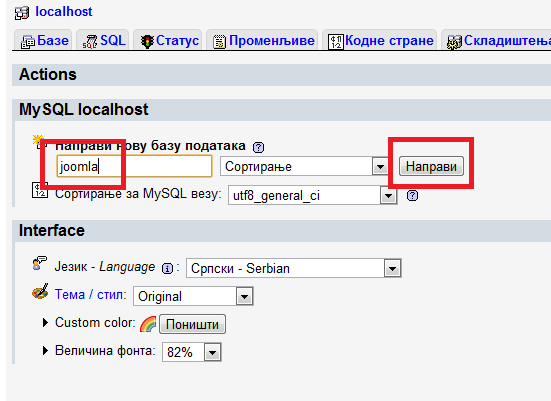
Task: Click the help icon next to utf8_general_ci
Action: coord(412,196)
